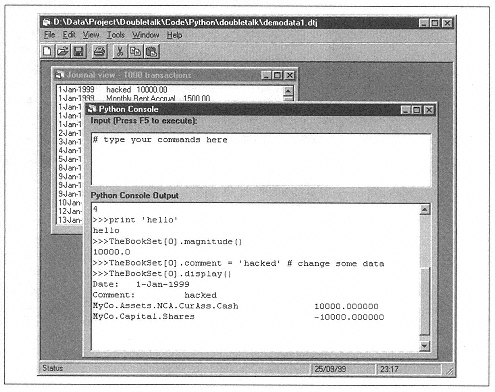
Task: Click the console output scroll up arrow
Action: click(425, 210)
